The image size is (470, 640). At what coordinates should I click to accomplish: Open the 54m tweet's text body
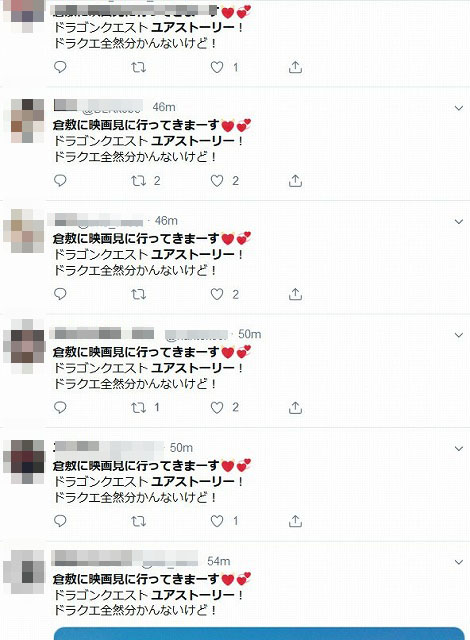pyautogui.click(x=152, y=595)
